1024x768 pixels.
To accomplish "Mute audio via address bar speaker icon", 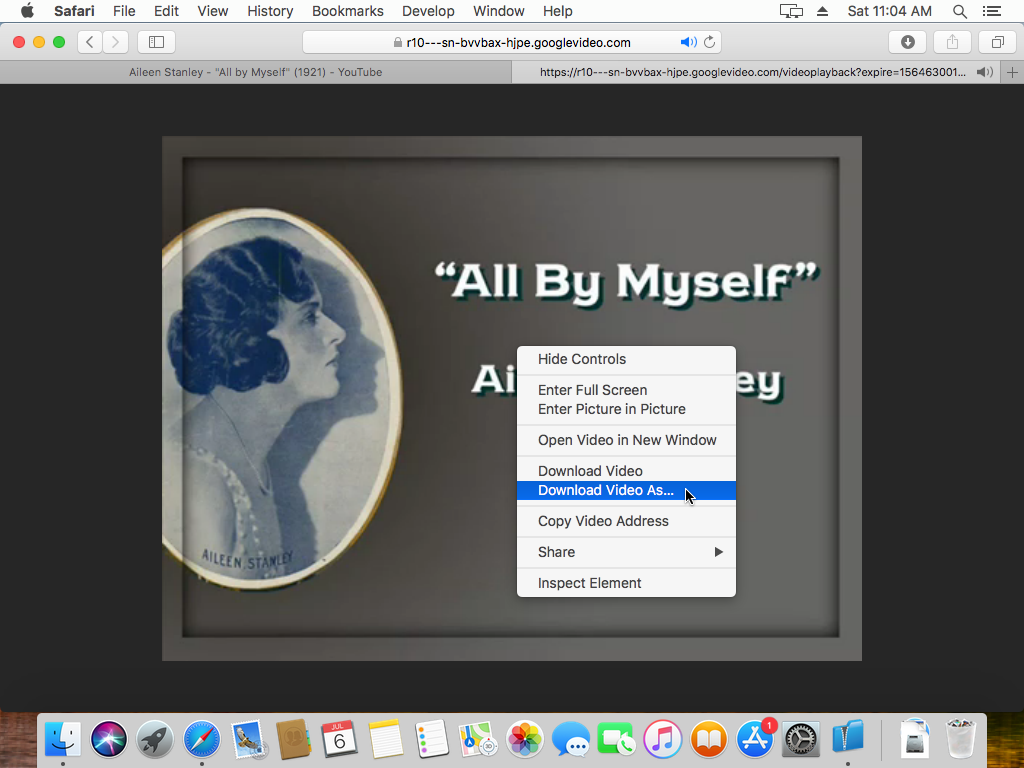I will [x=688, y=42].
